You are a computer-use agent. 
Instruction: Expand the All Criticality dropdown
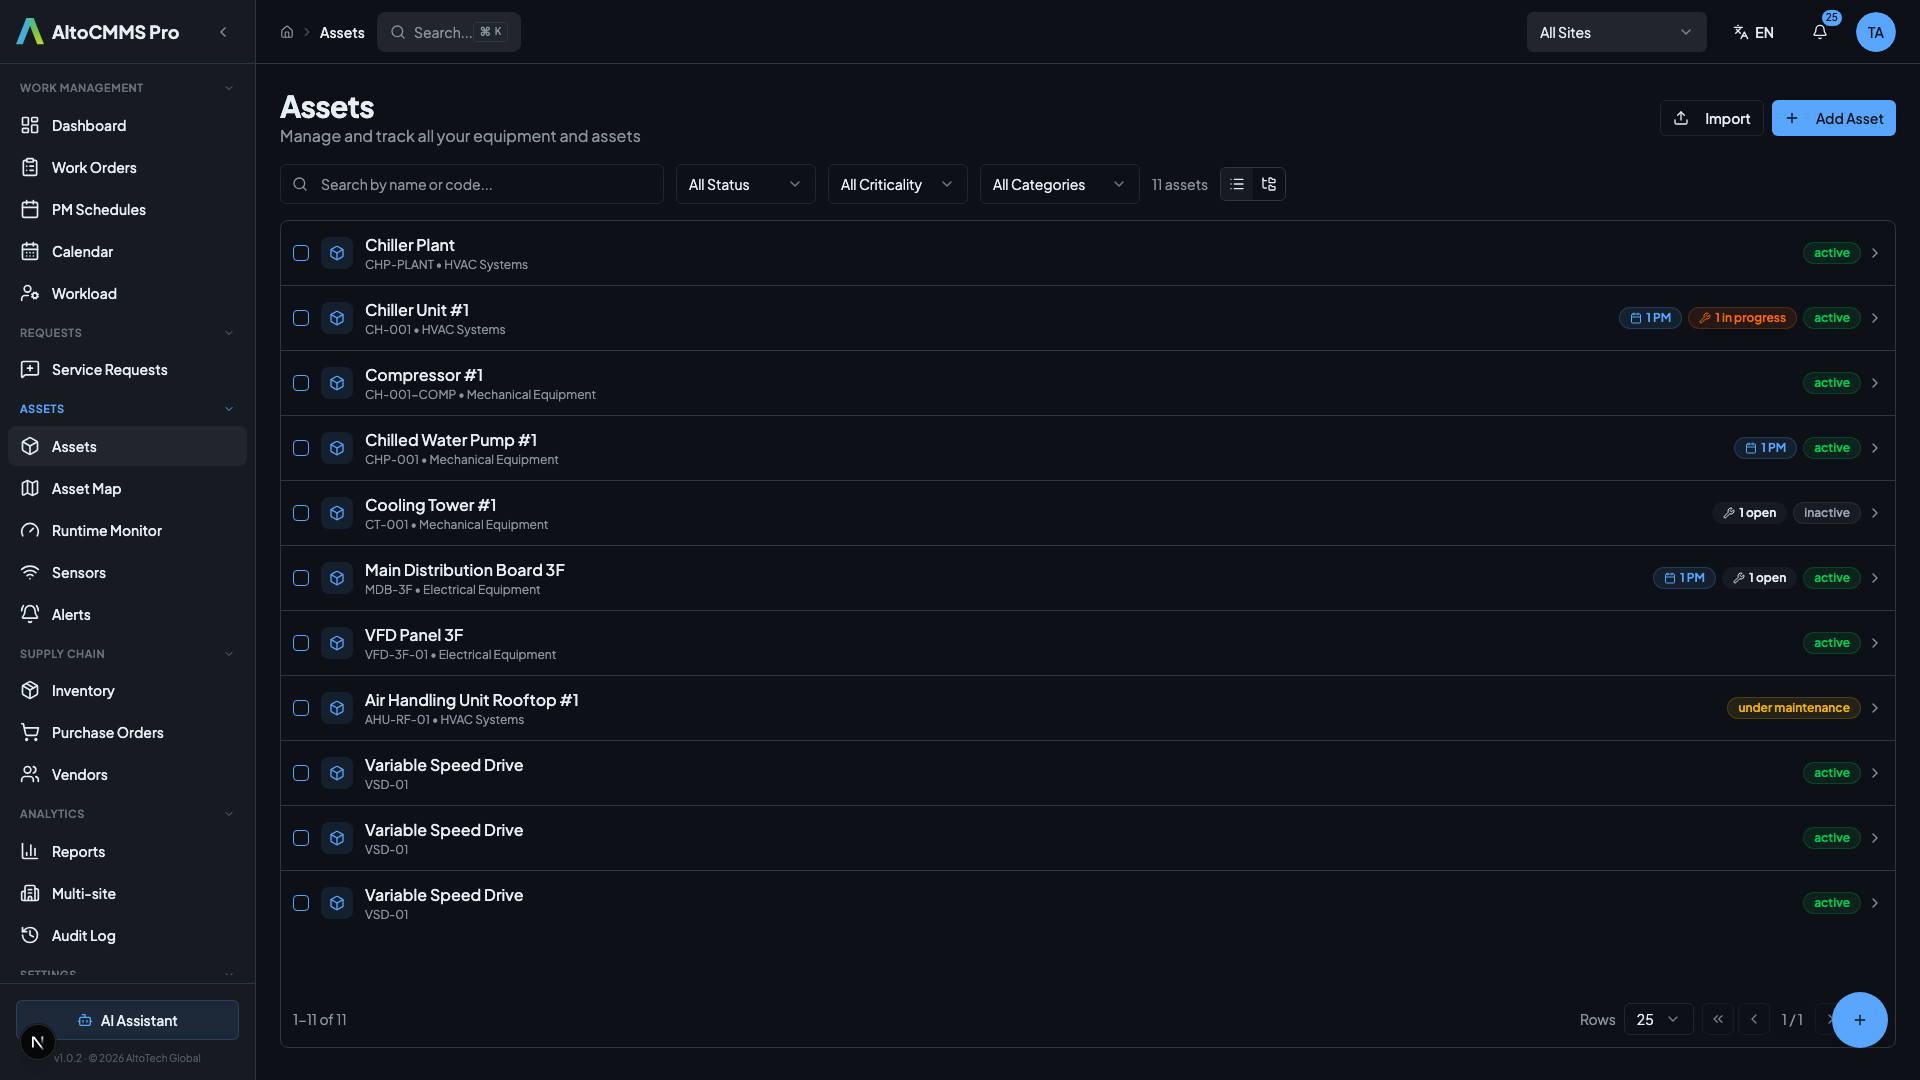click(x=897, y=184)
